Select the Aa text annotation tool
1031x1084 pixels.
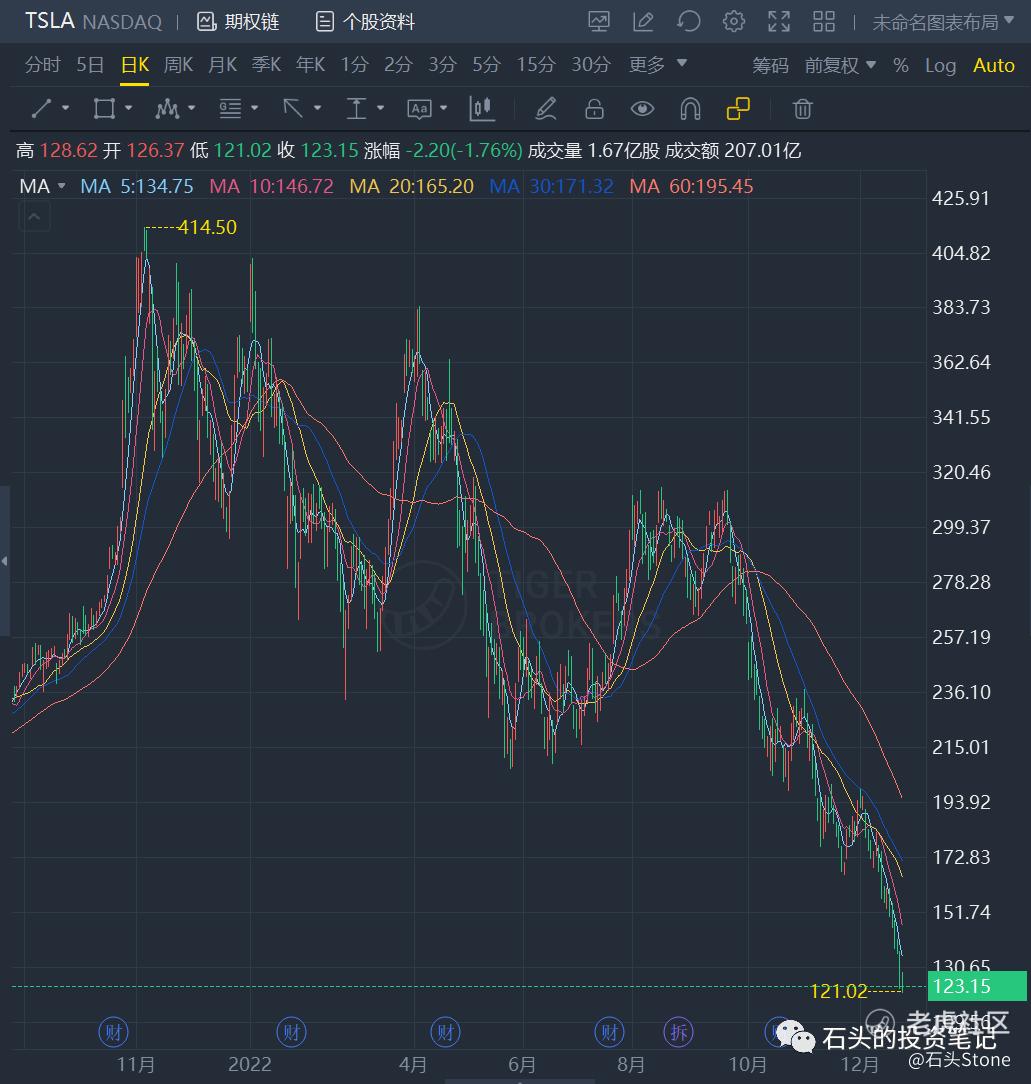[419, 109]
